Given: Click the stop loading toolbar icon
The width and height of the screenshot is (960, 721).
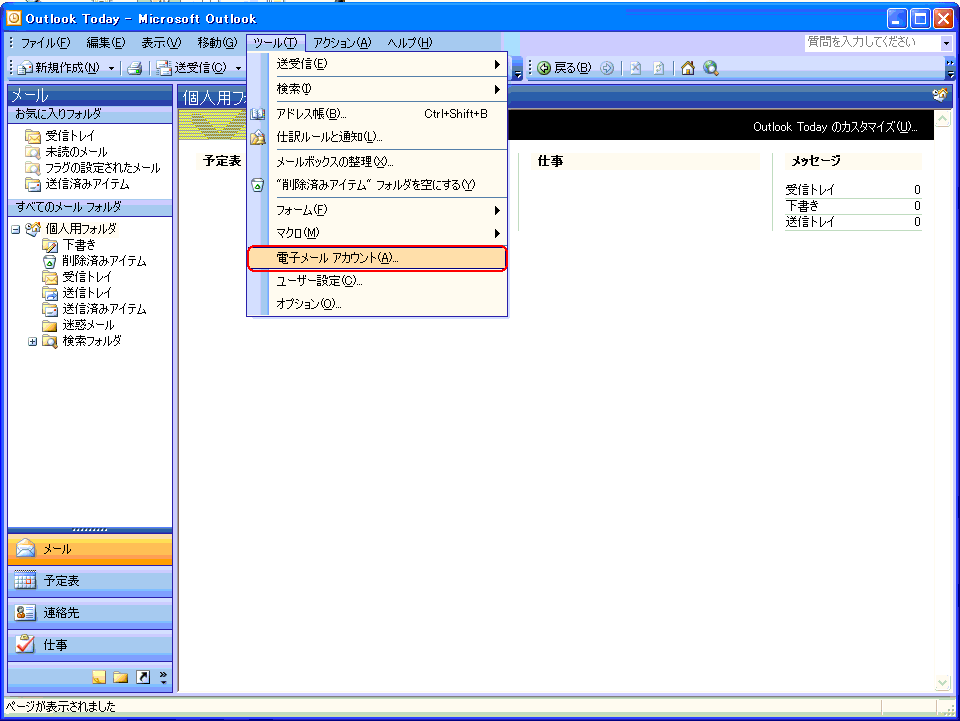Looking at the screenshot, I should click(x=636, y=68).
